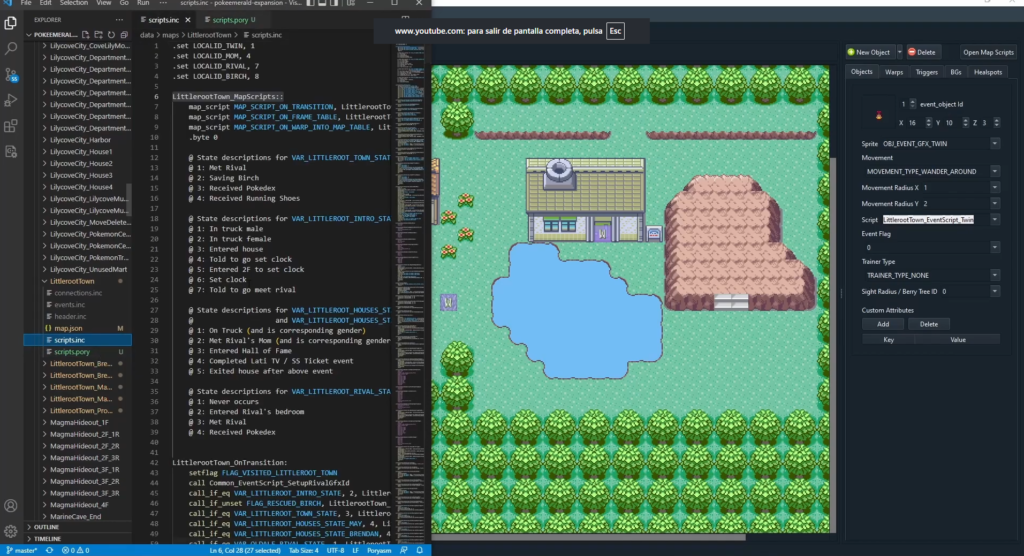
Task: Switch to the Triggers tab
Action: 926,72
